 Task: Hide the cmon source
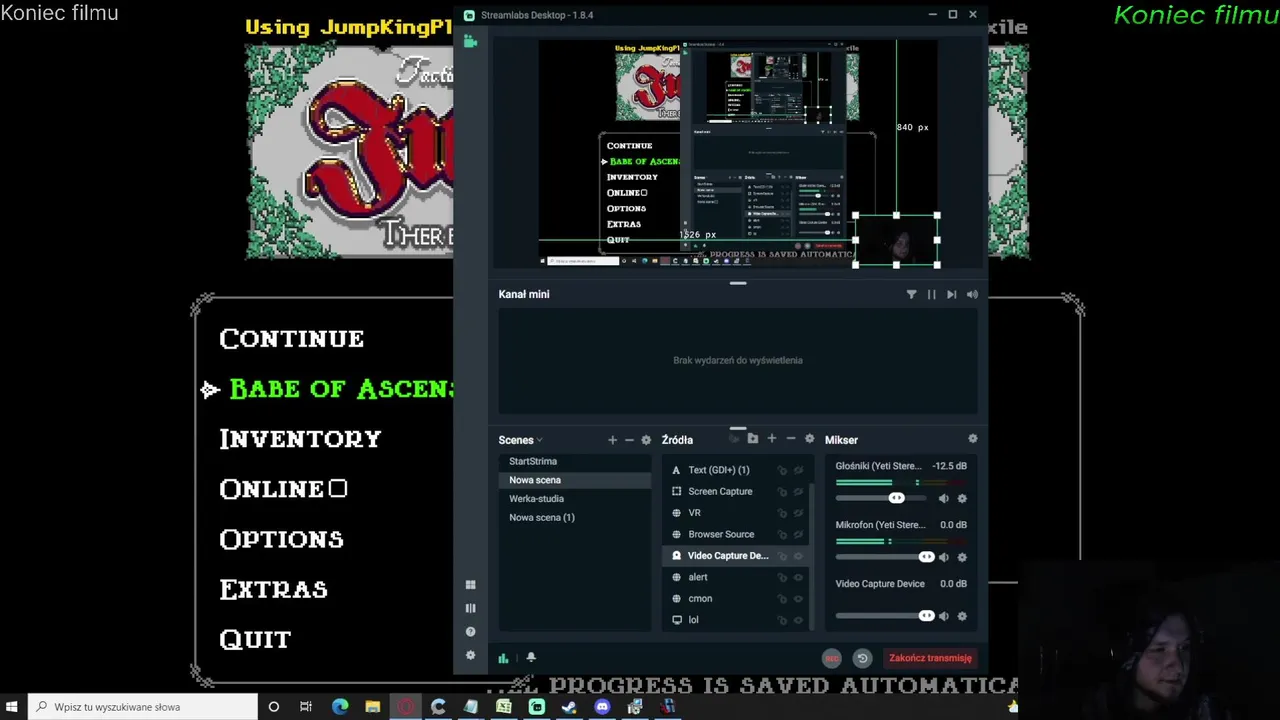tap(798, 599)
